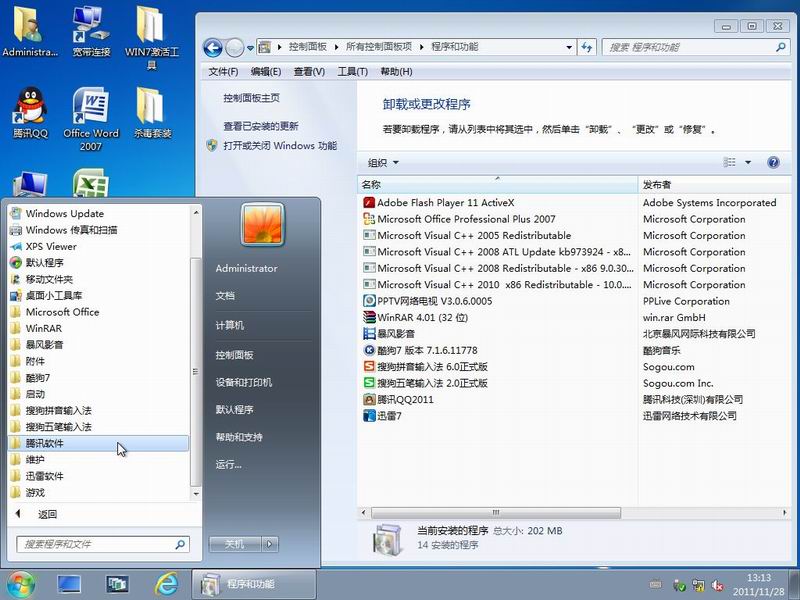
Task: Click the horizontal scrollbar in programs list
Action: [496, 512]
